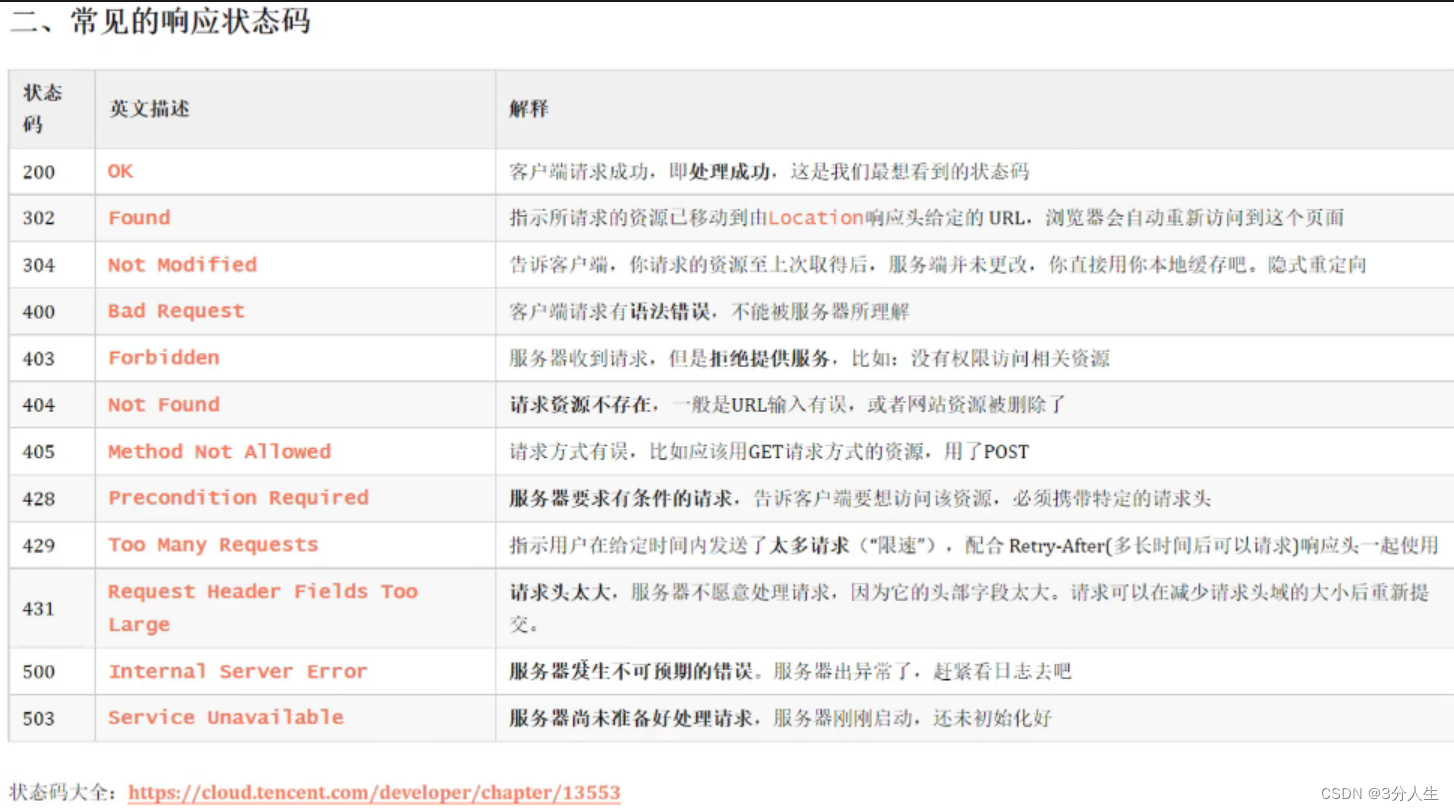Click the explanation starting 请求方式有误

click(768, 452)
